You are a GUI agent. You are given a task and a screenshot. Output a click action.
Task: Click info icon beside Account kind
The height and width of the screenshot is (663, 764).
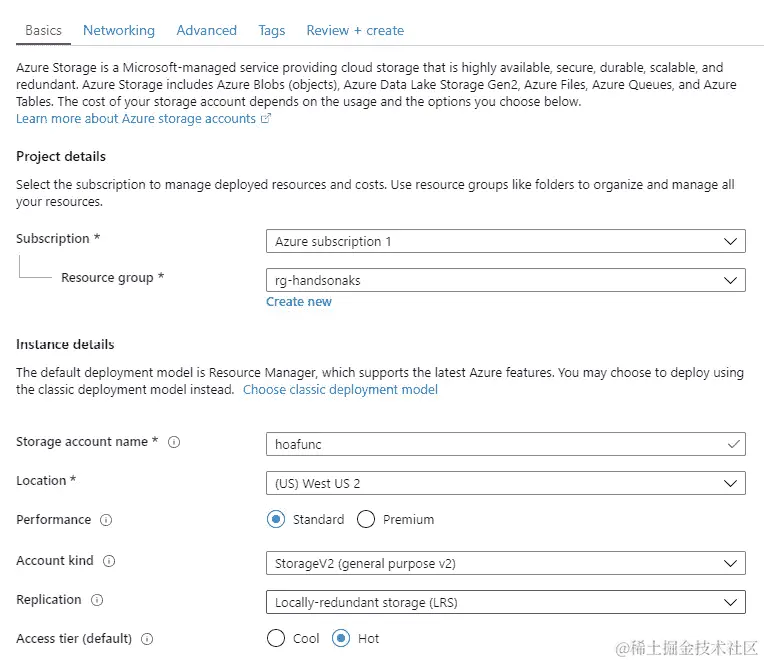click(x=109, y=561)
